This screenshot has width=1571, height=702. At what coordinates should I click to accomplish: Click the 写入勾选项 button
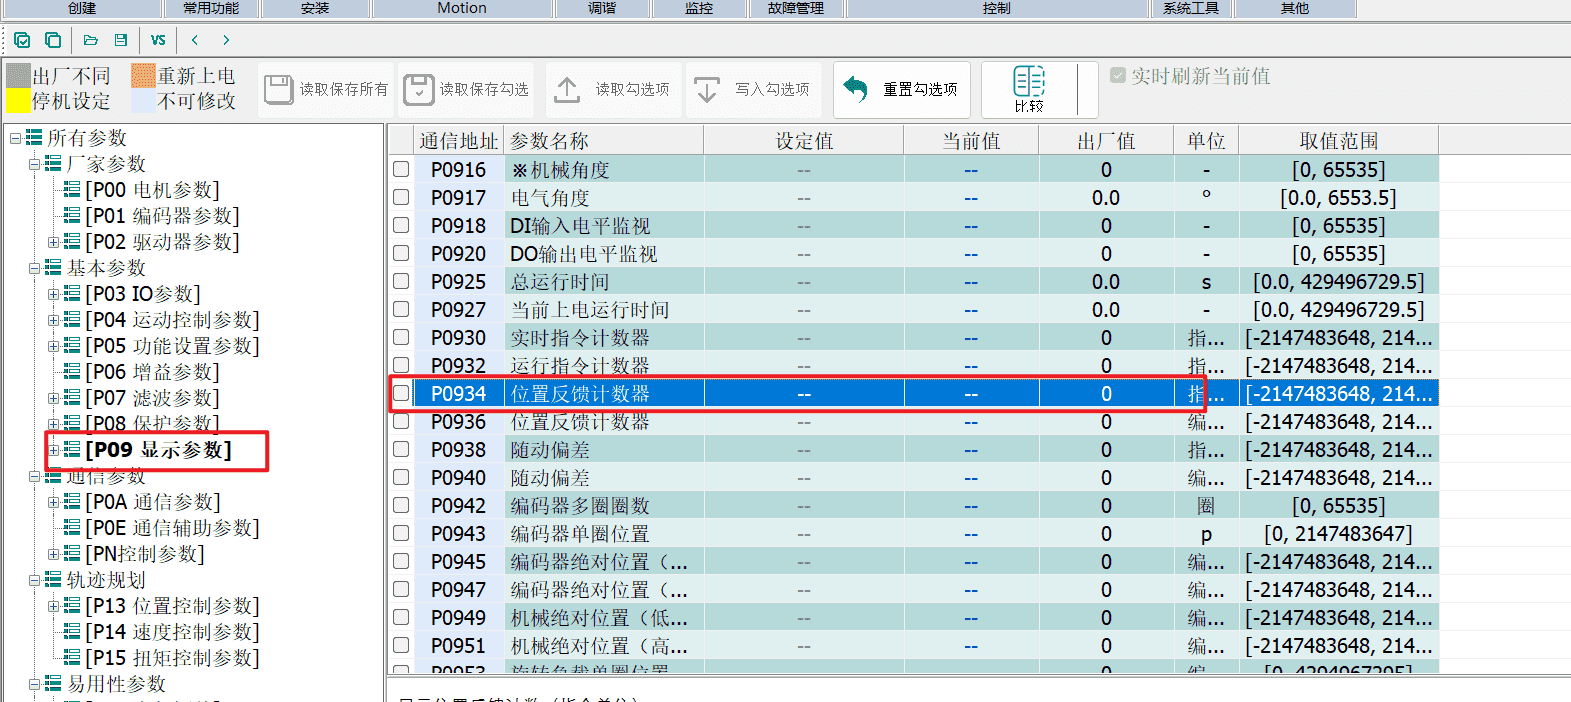pyautogui.click(x=754, y=90)
